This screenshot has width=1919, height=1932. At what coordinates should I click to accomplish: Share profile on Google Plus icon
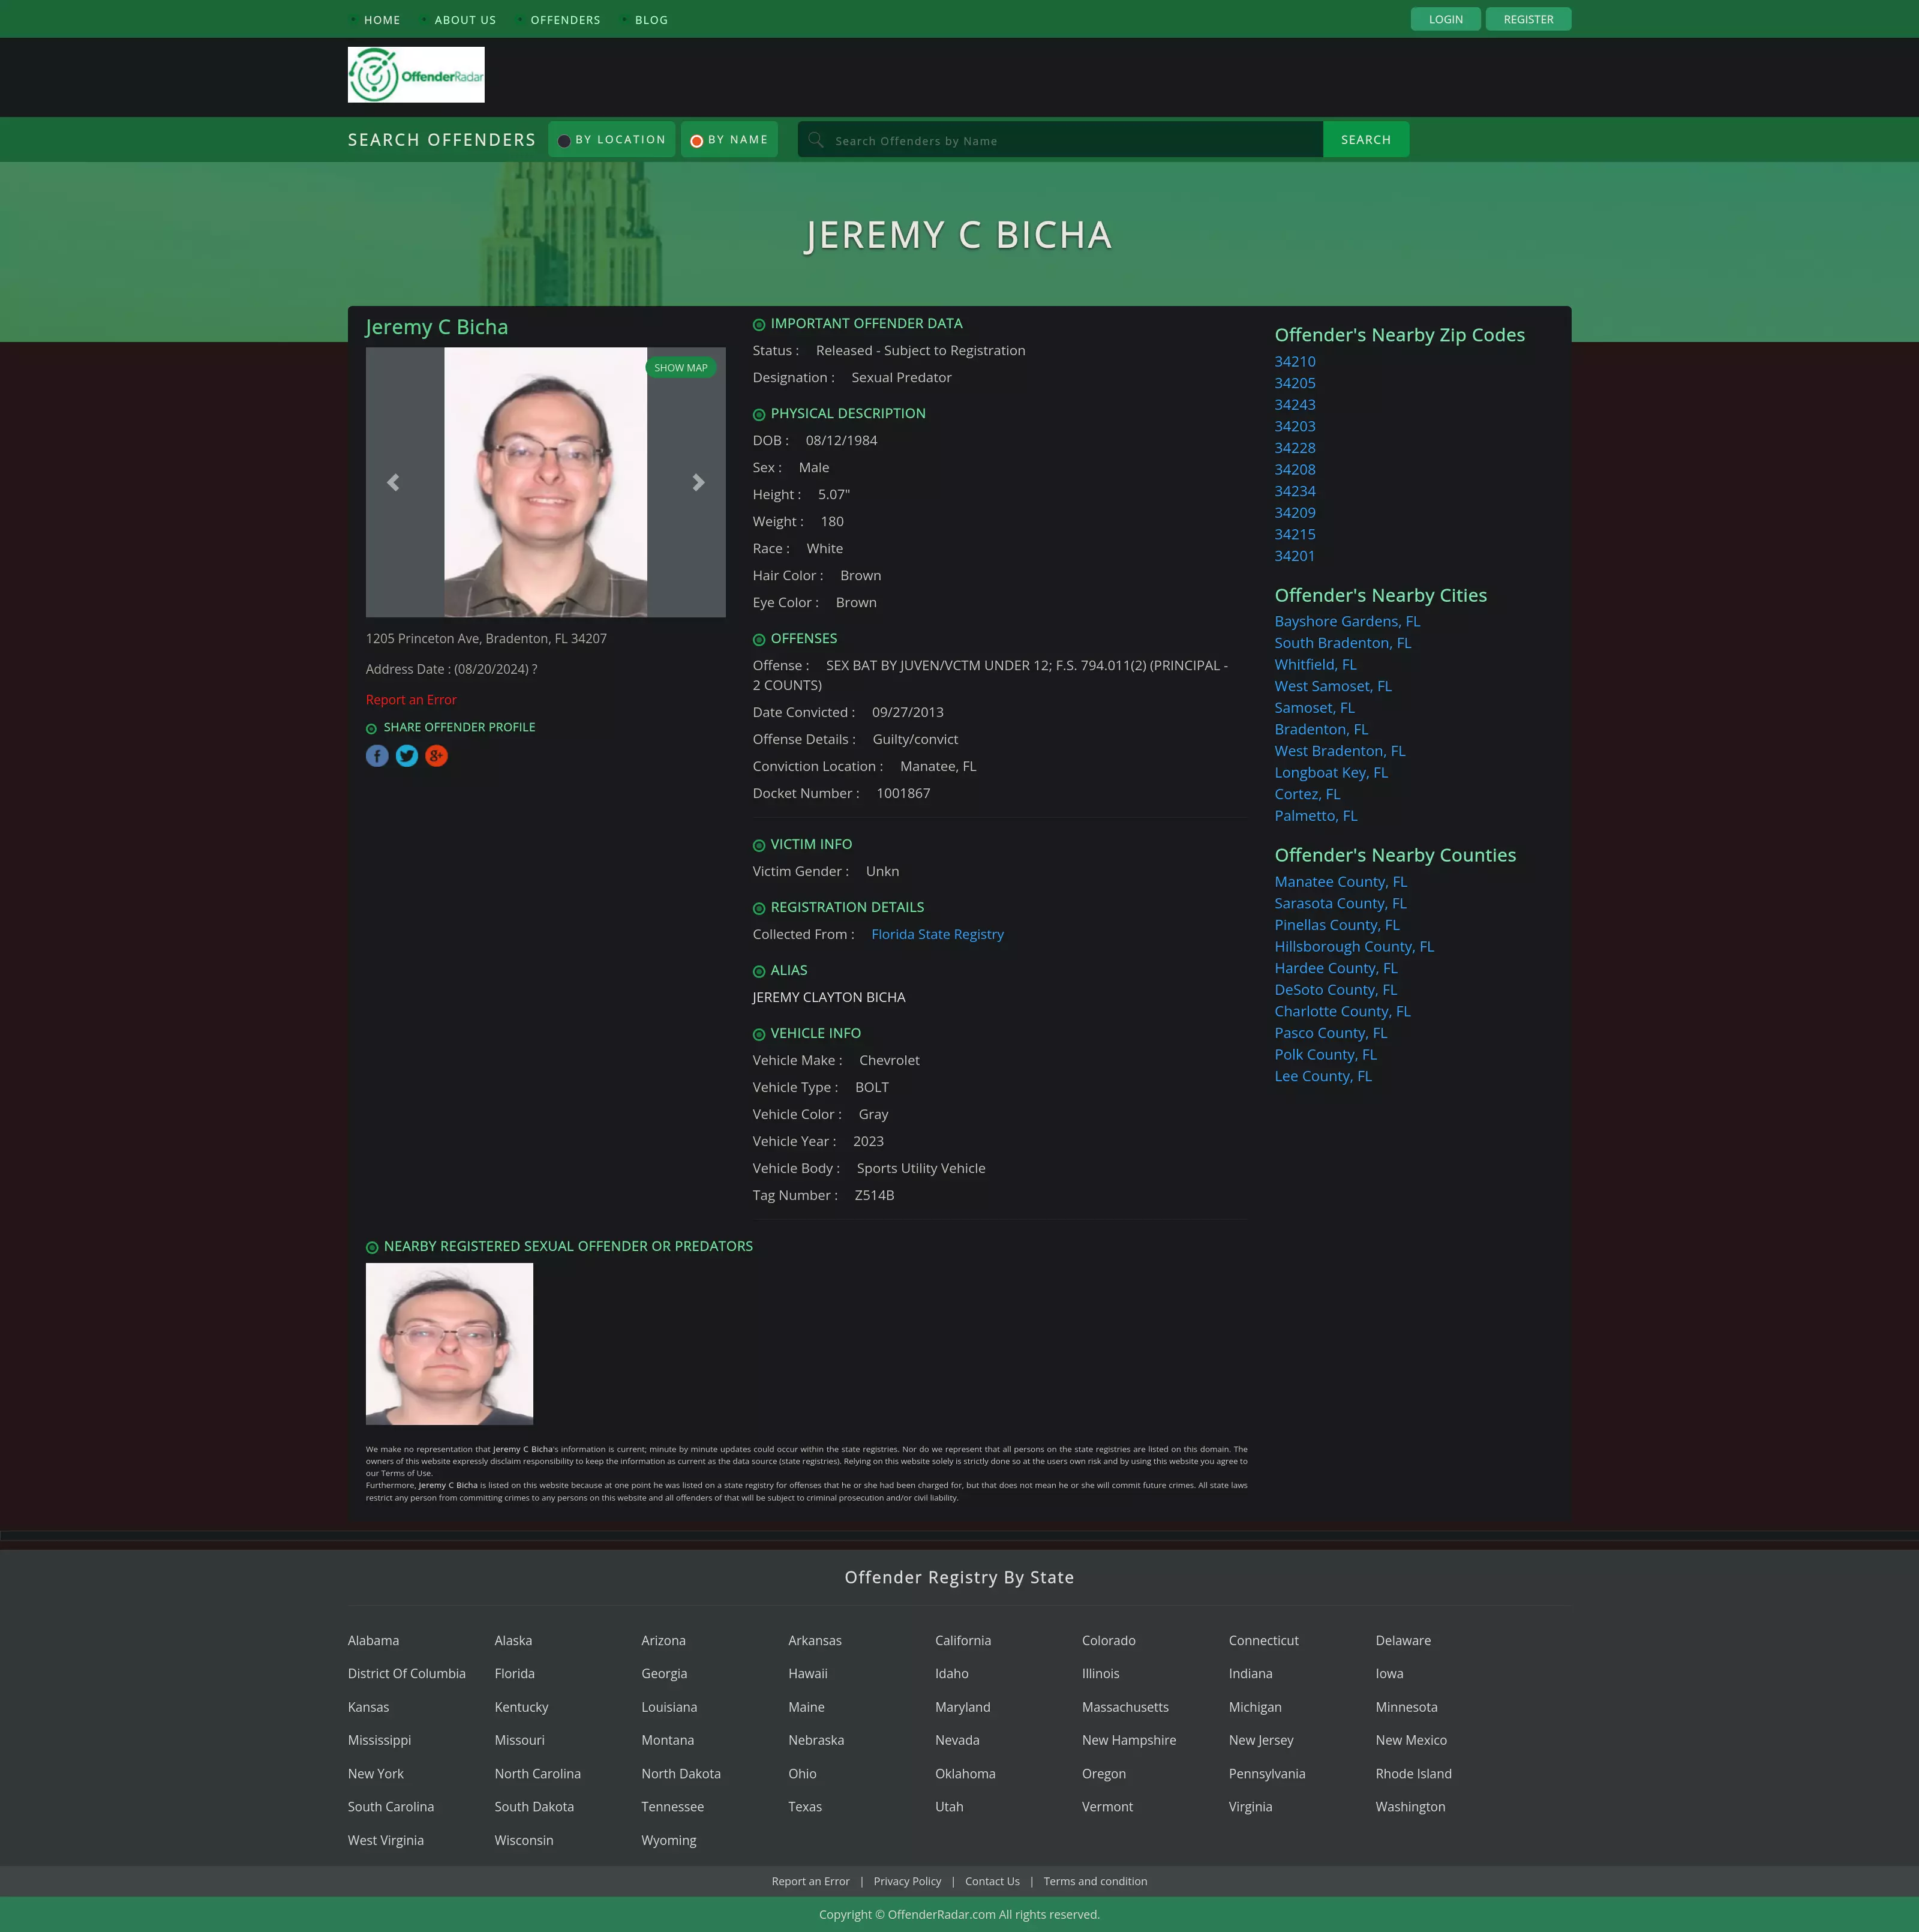pyautogui.click(x=436, y=756)
